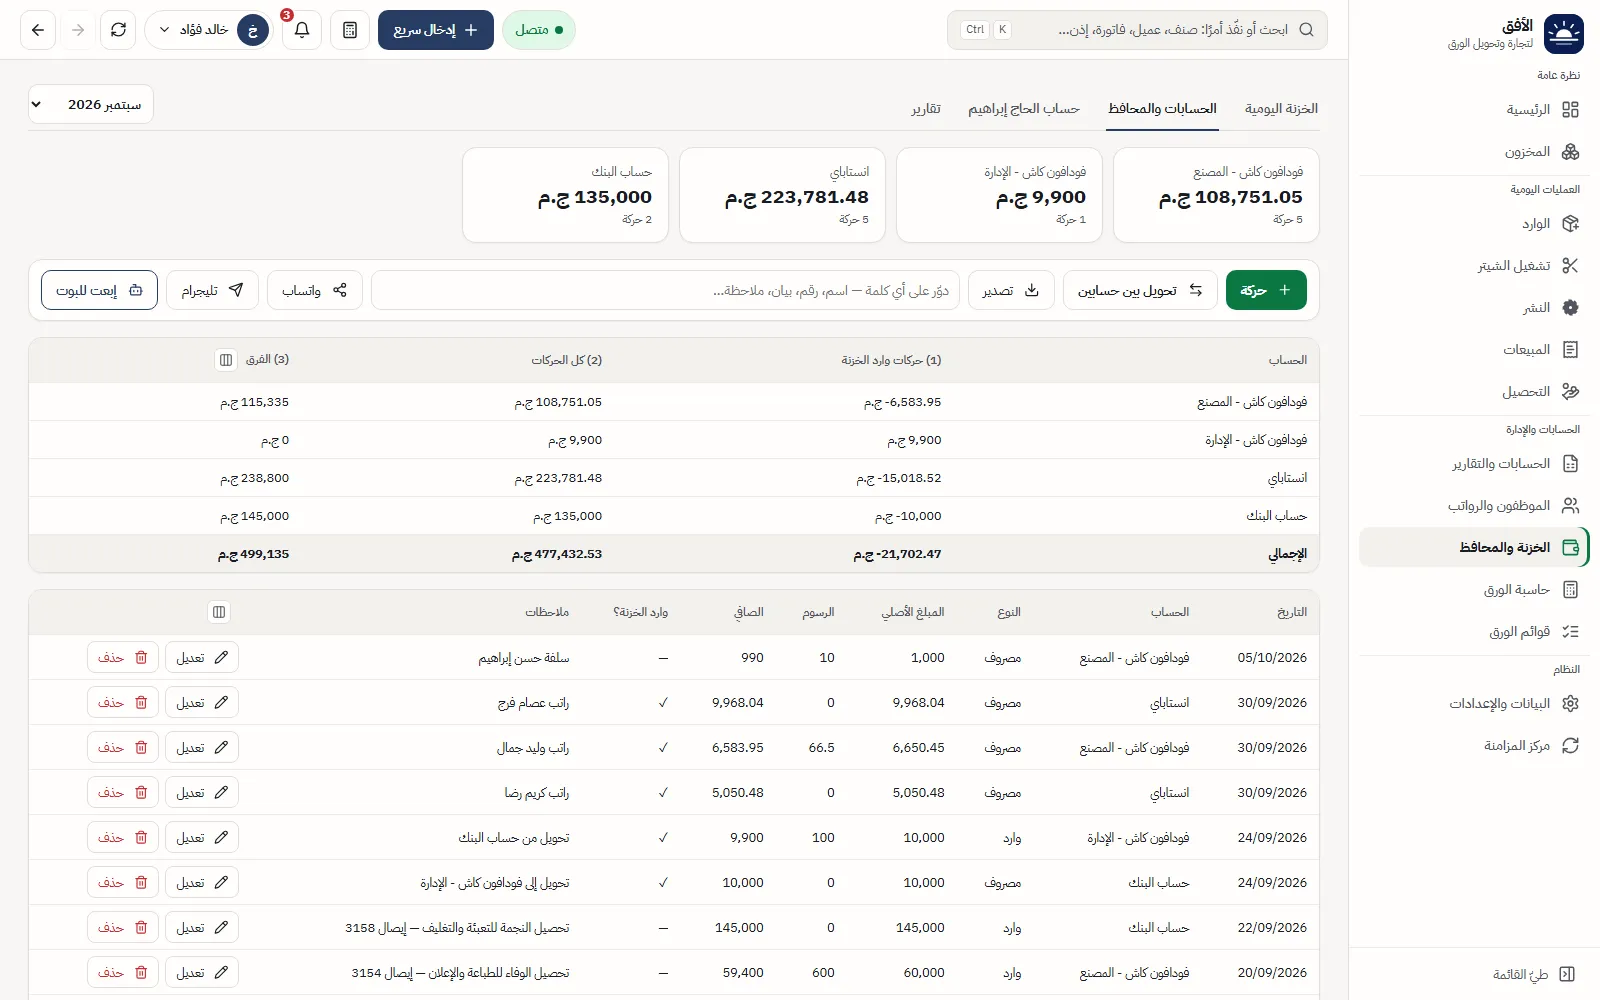Image resolution: width=1600 pixels, height=1000 pixels.
Task: Switch to حساب الحاج إبراهيم tab
Action: [x=1024, y=108]
